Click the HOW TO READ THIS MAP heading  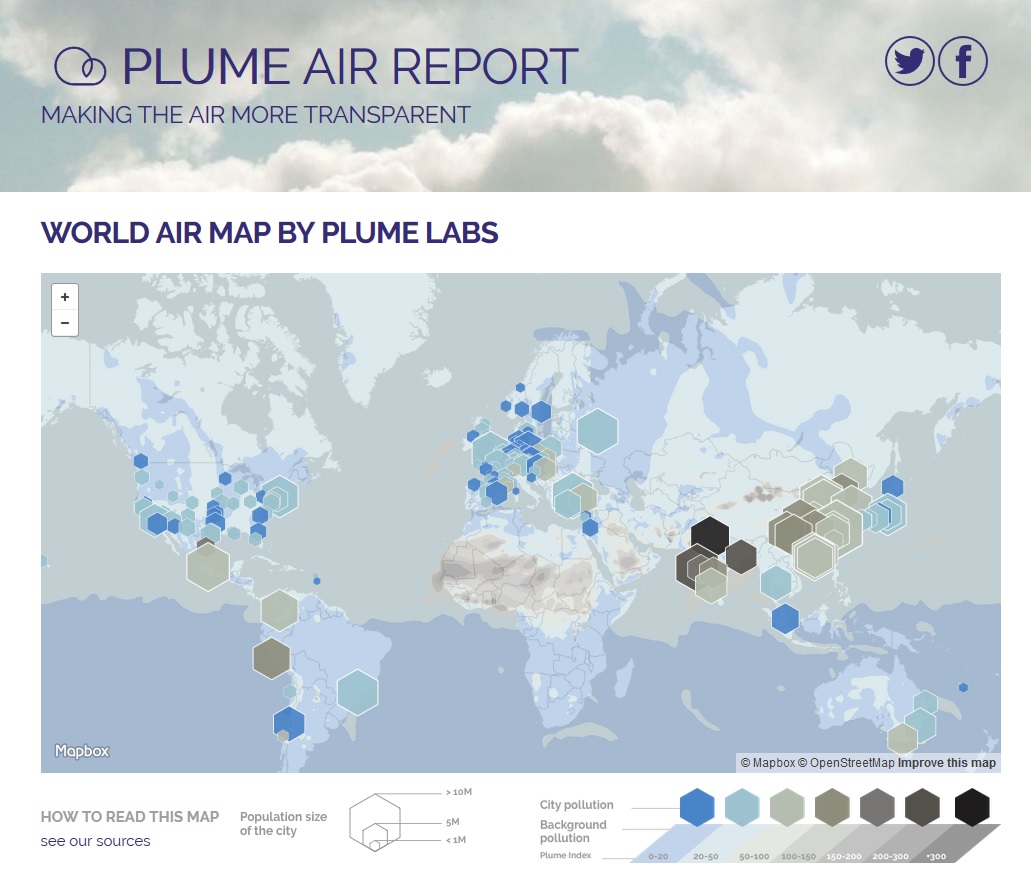[x=130, y=816]
